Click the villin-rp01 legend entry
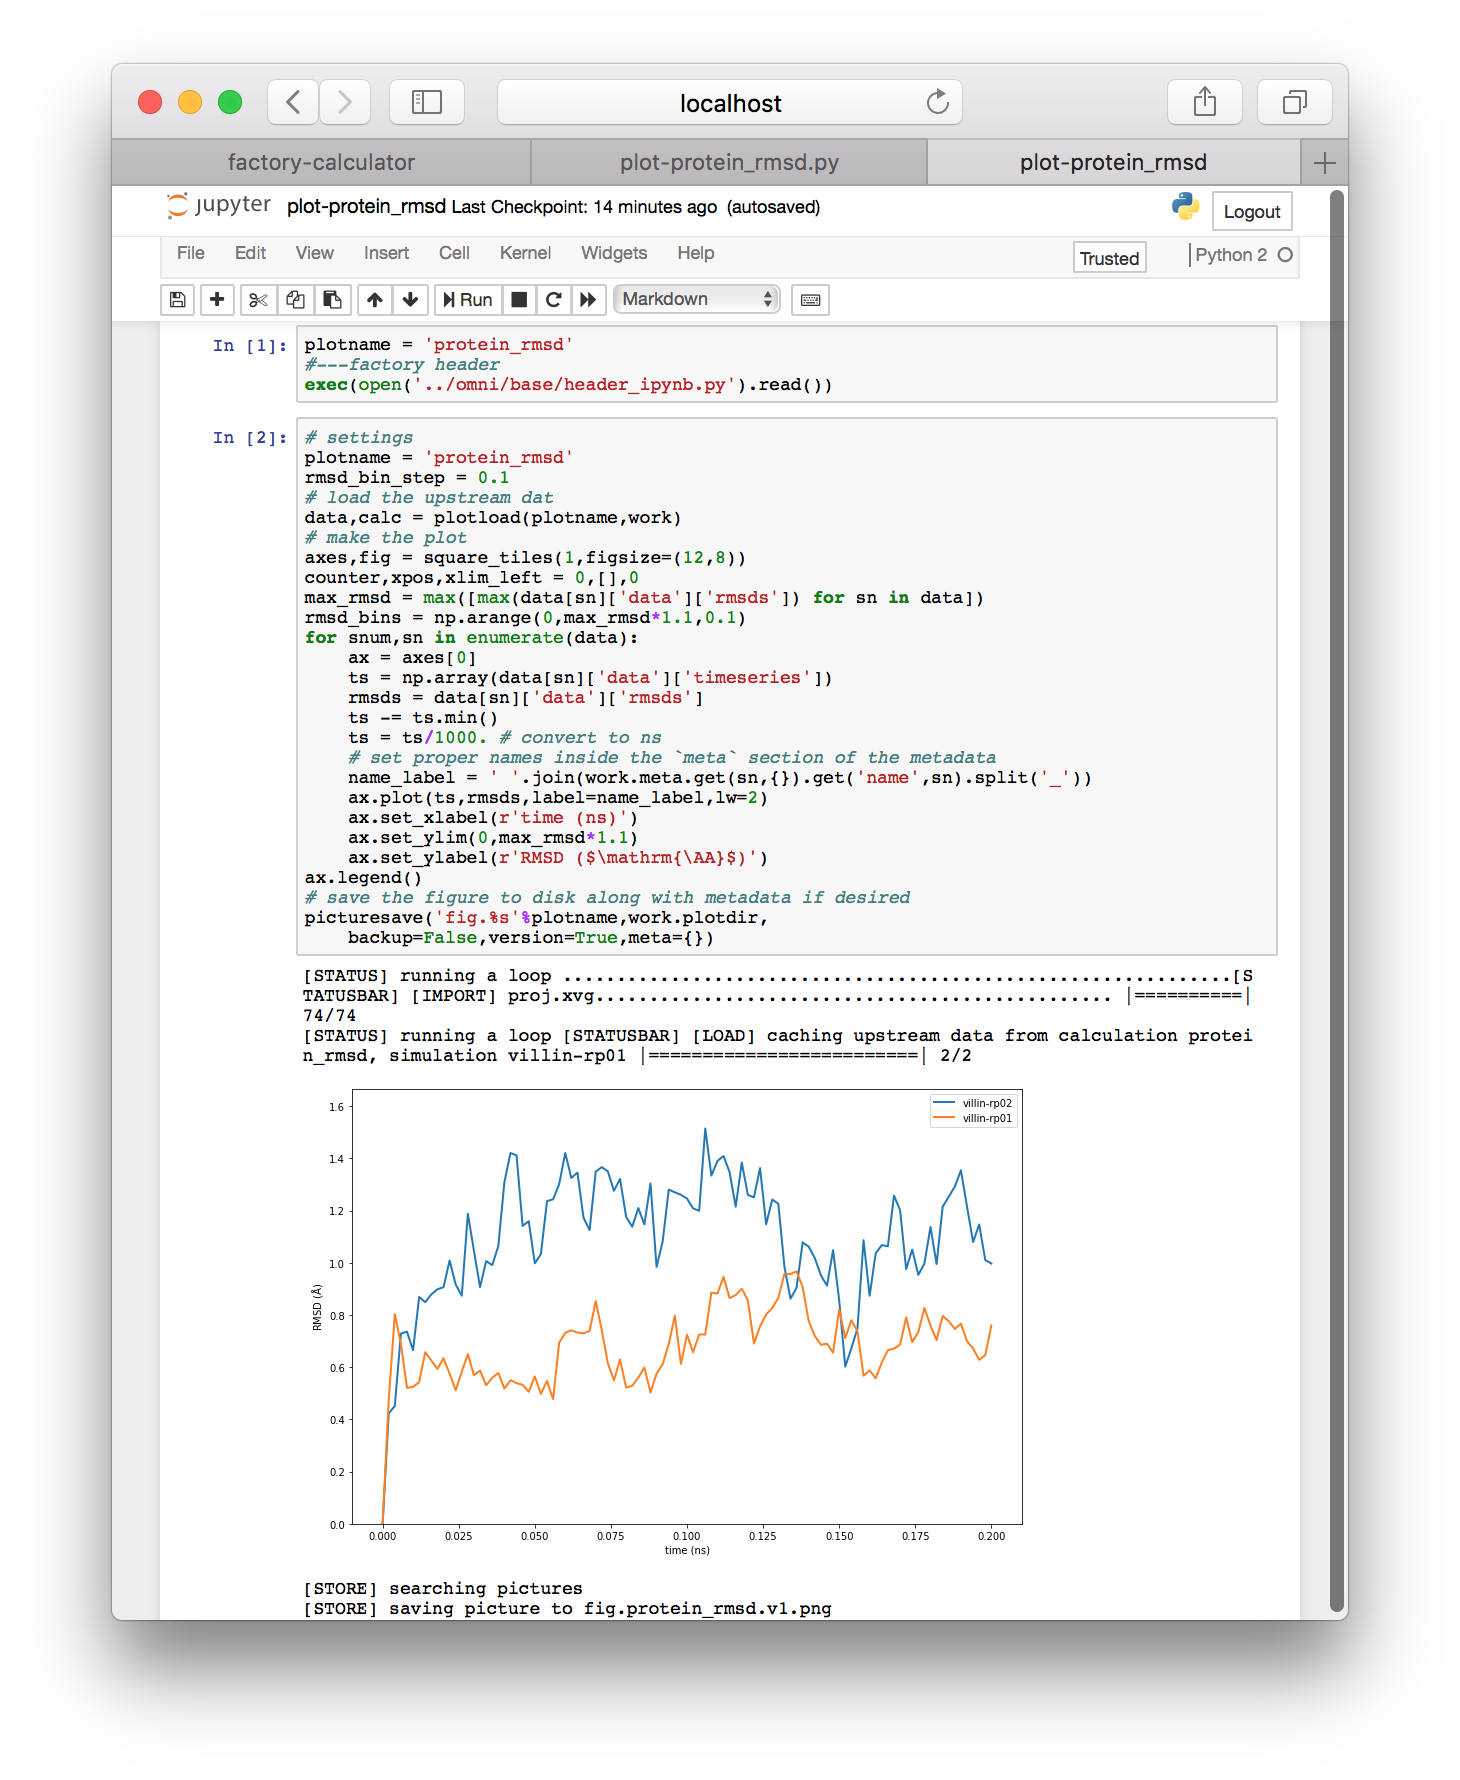Viewport: 1460px width, 1780px height. tap(973, 1118)
